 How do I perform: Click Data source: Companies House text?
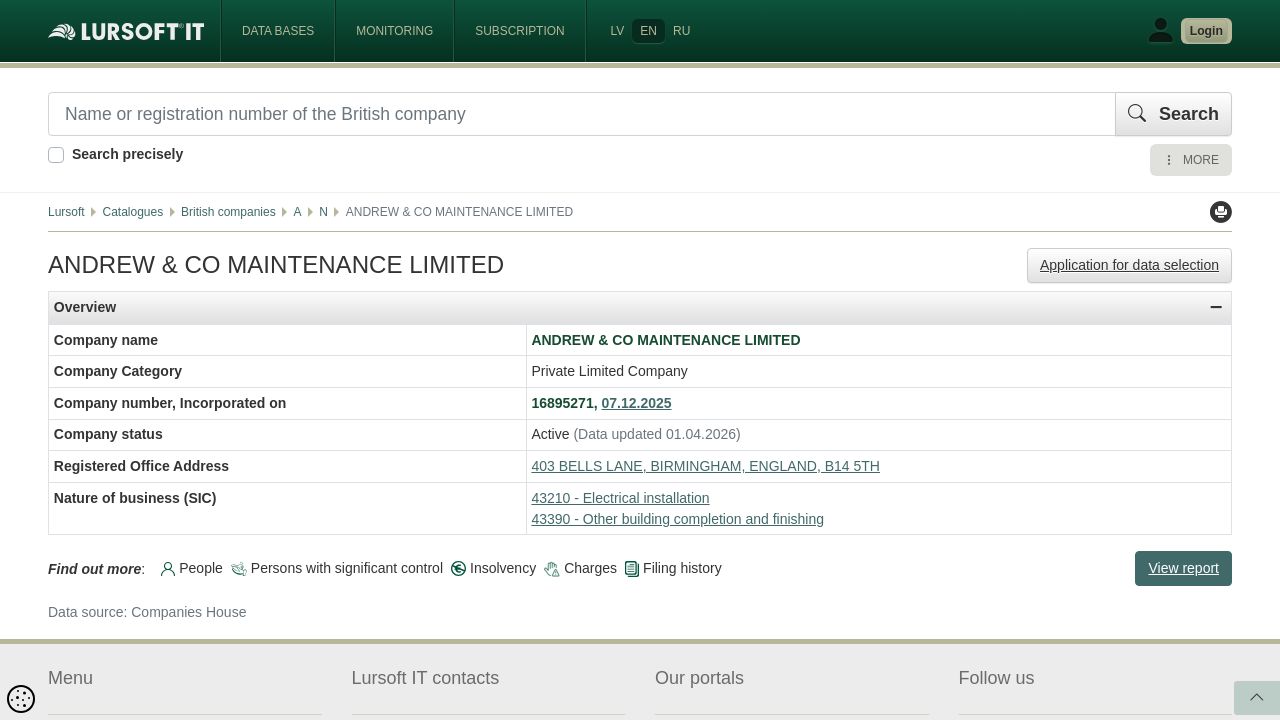pos(147,612)
